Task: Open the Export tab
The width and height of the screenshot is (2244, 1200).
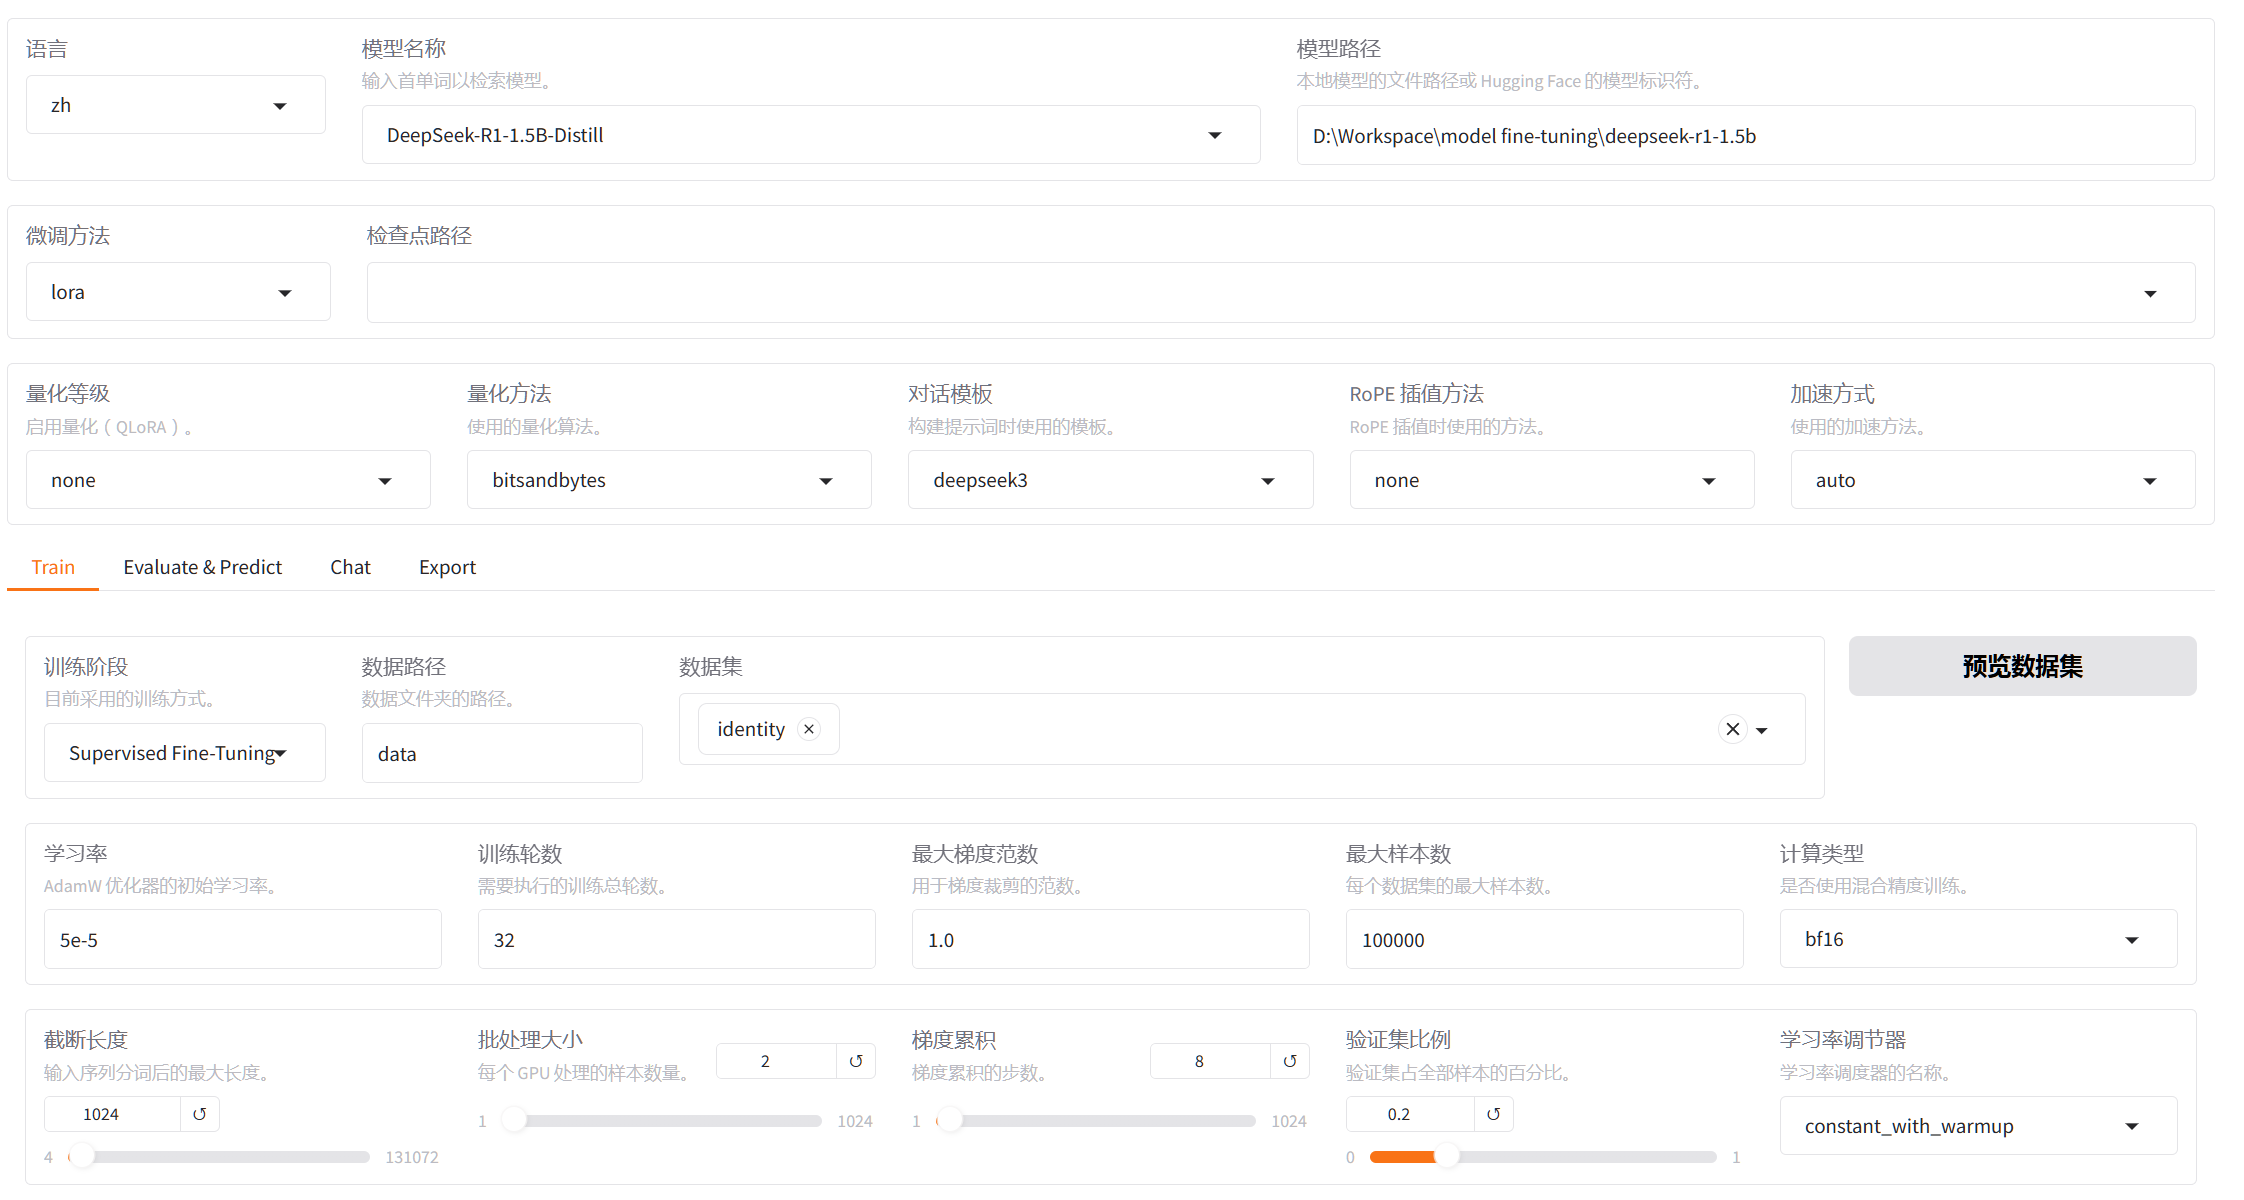Action: coord(447,567)
